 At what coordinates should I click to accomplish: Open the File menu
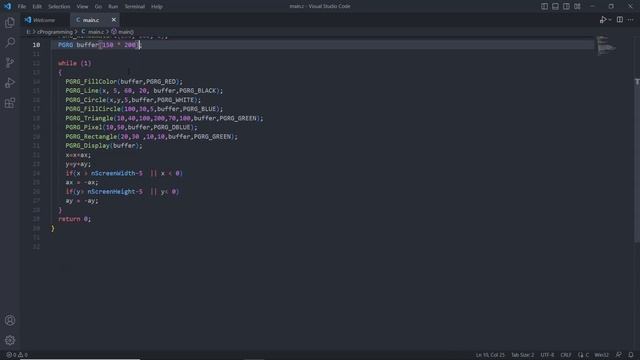pos(22,7)
